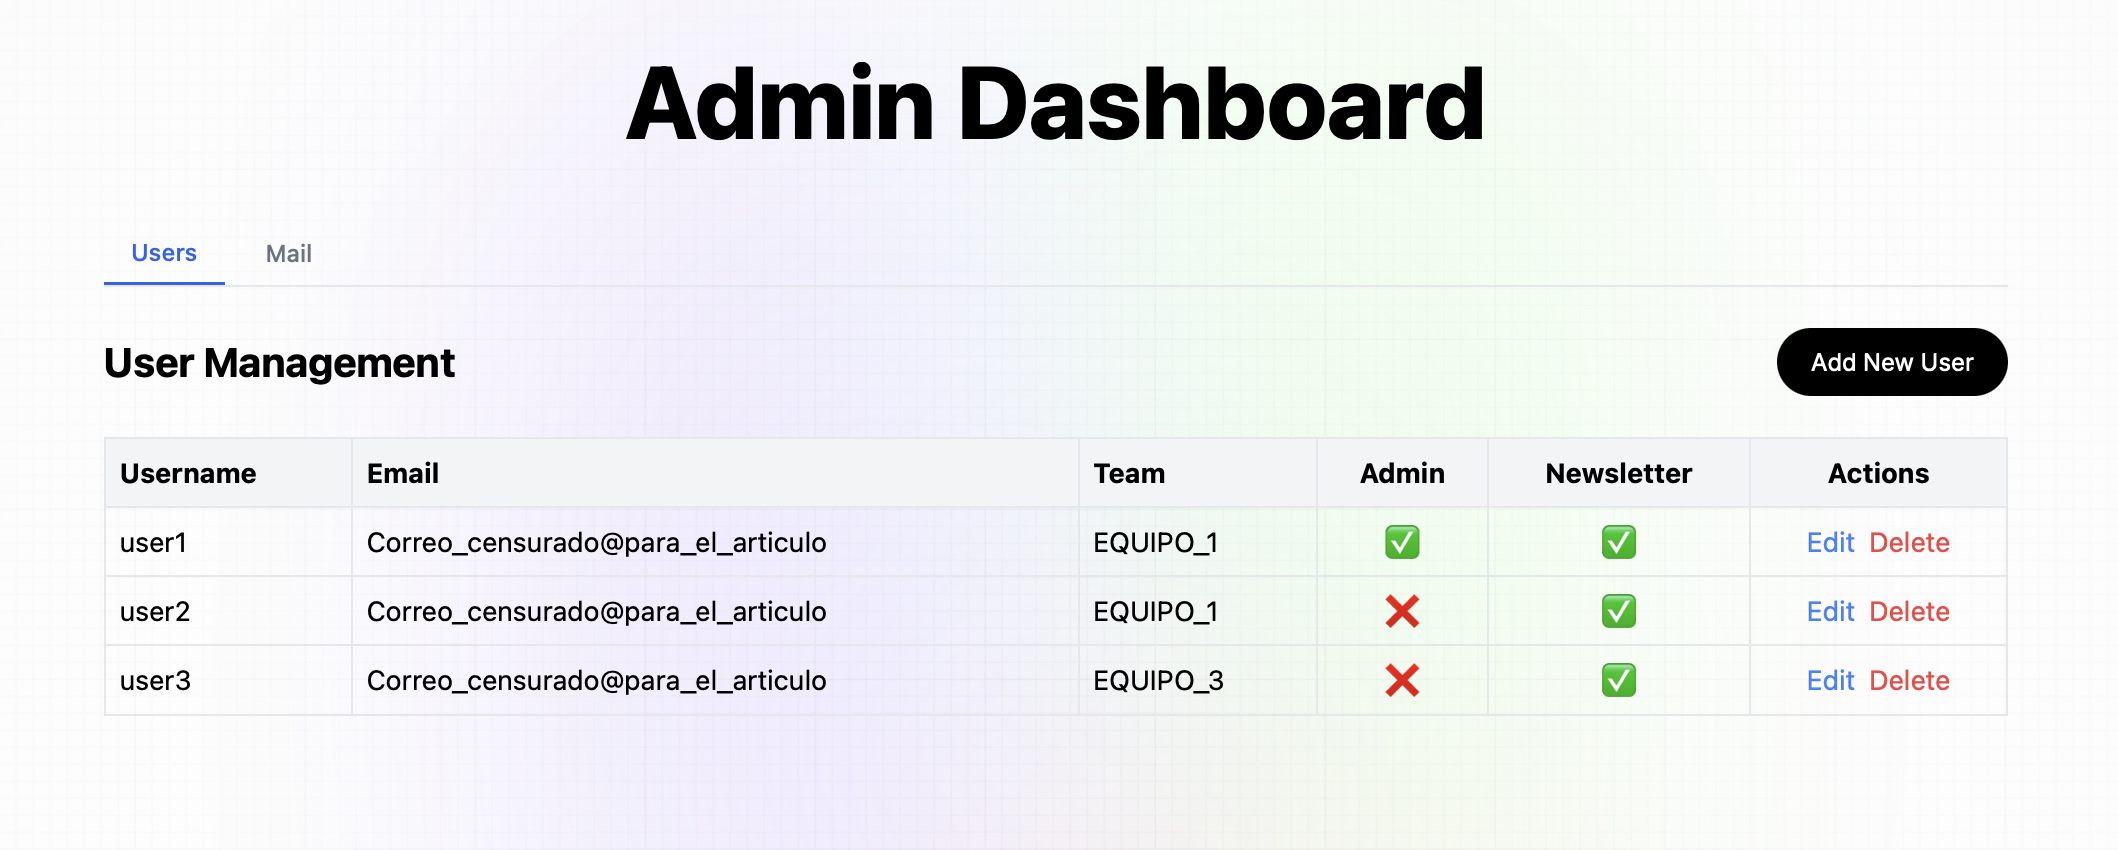Delete the user1 account
This screenshot has width=2118, height=850.
1909,542
